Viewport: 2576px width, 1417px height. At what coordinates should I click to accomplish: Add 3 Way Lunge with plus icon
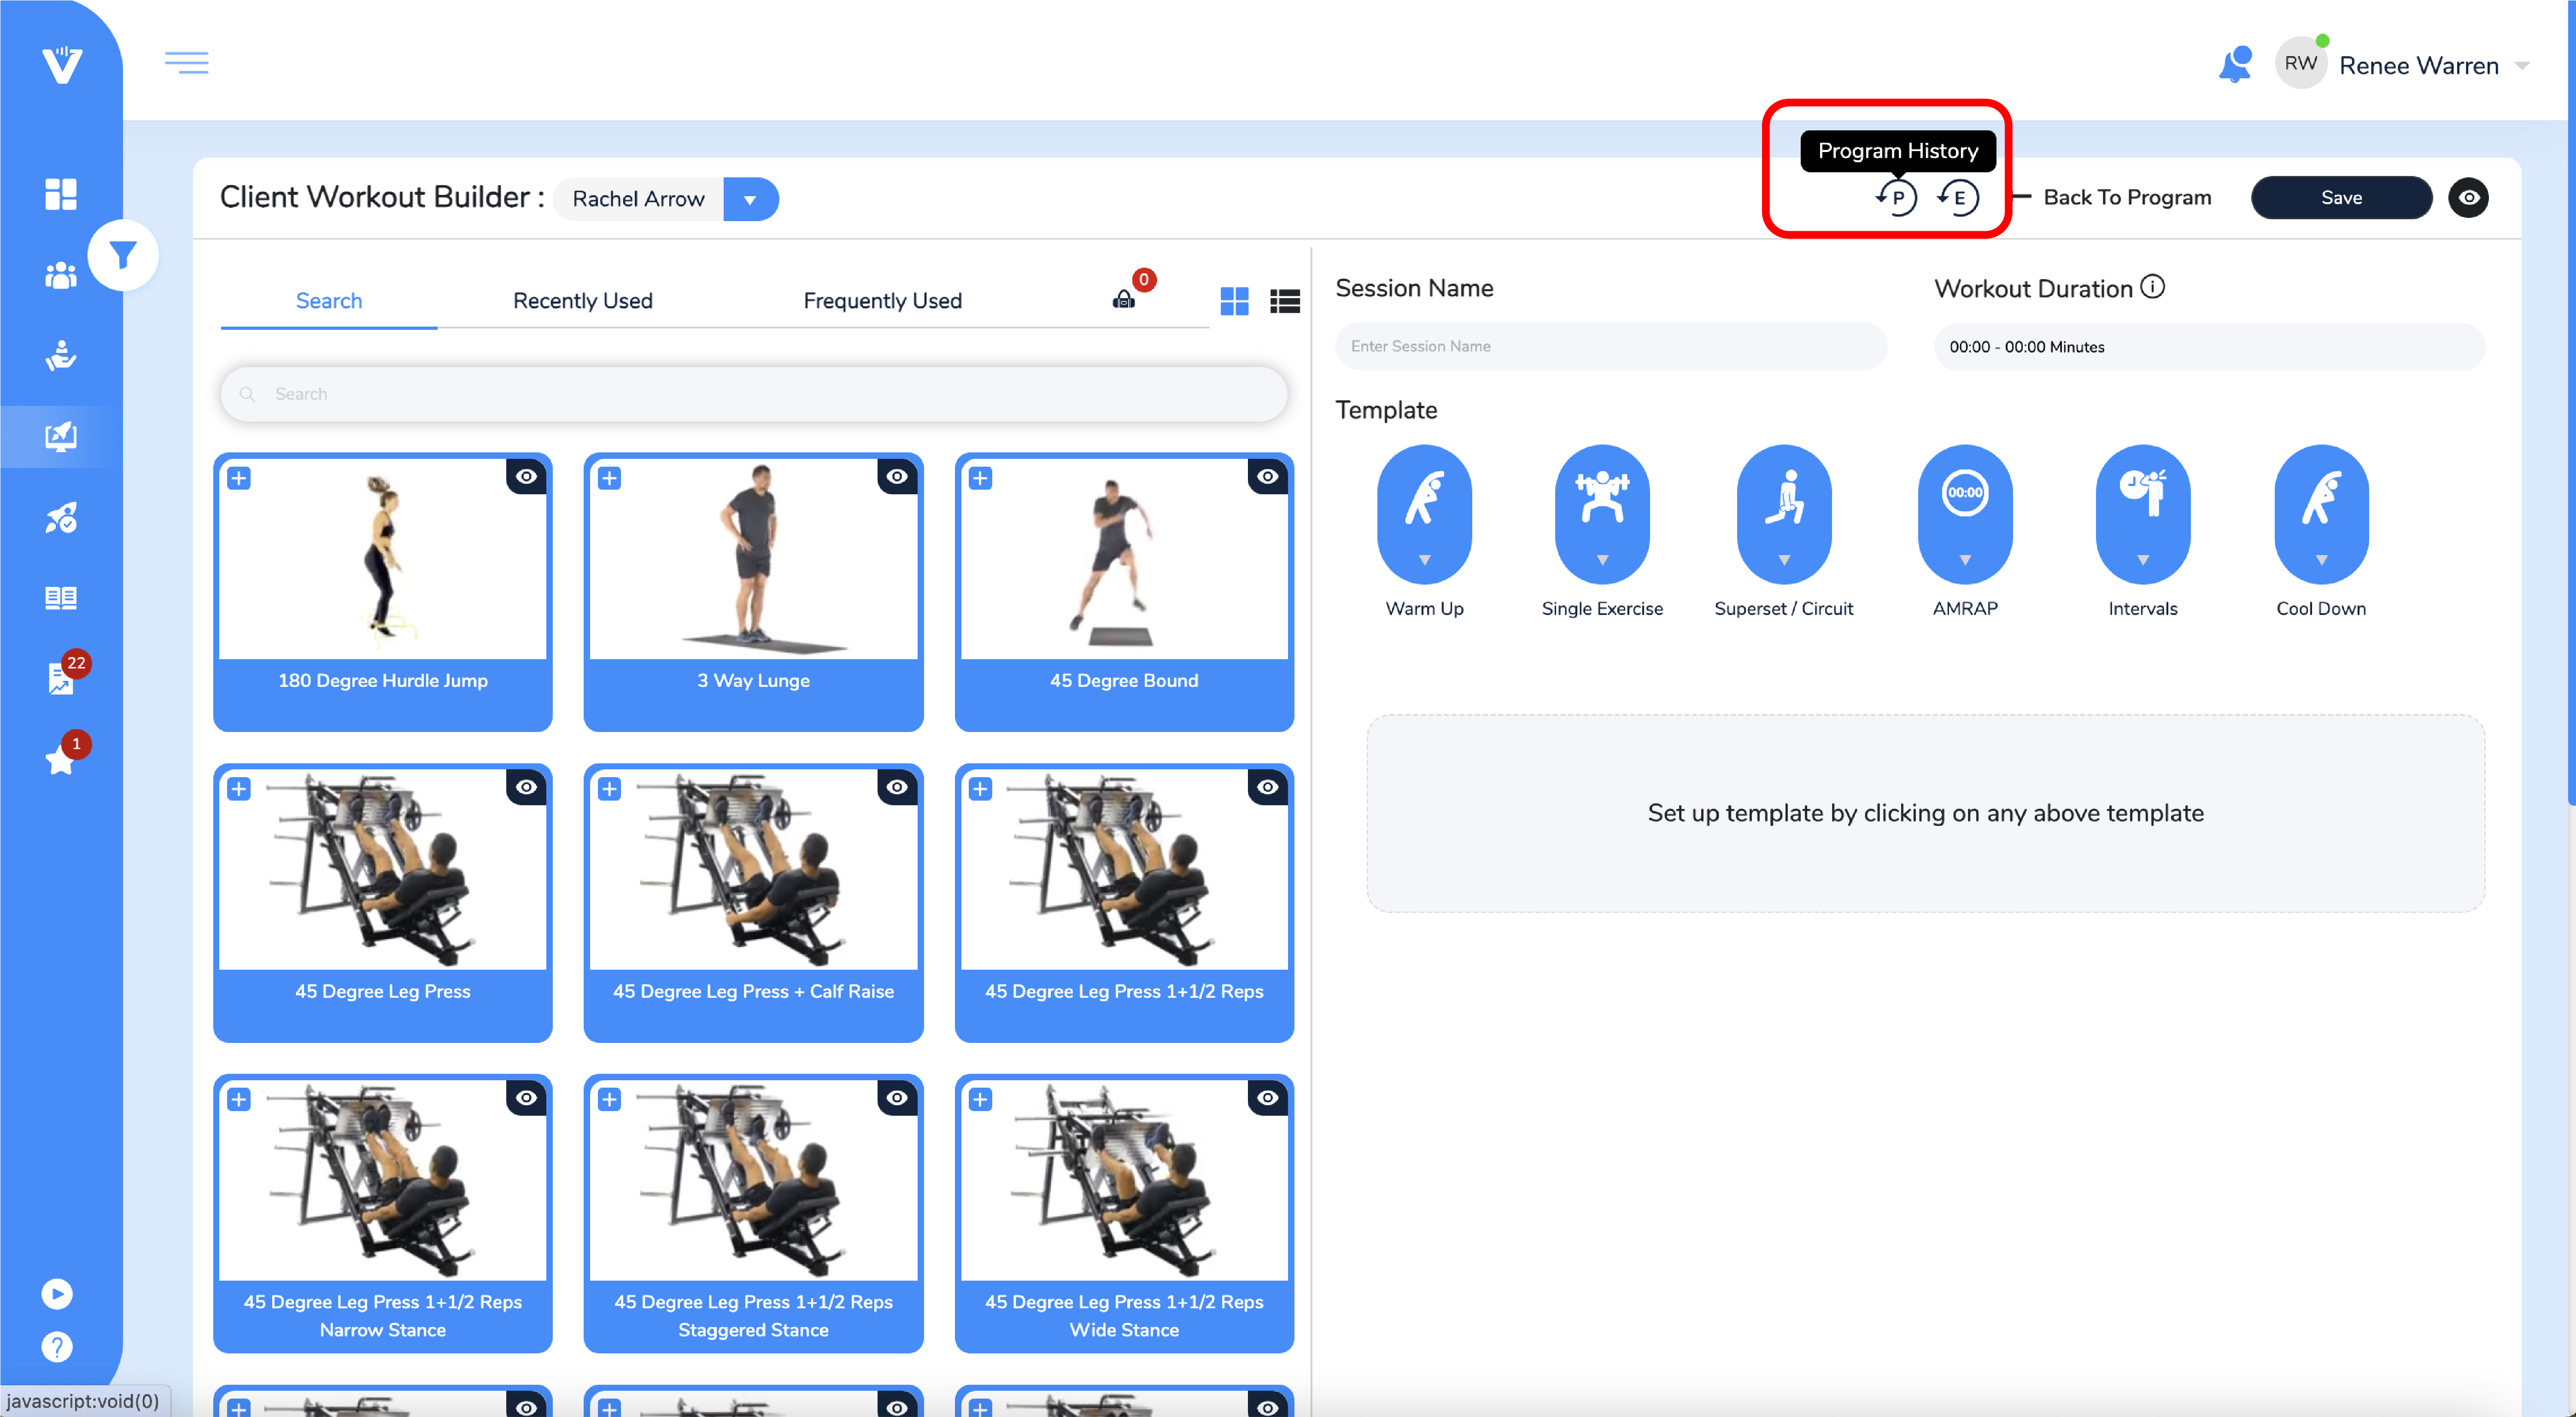click(x=610, y=478)
